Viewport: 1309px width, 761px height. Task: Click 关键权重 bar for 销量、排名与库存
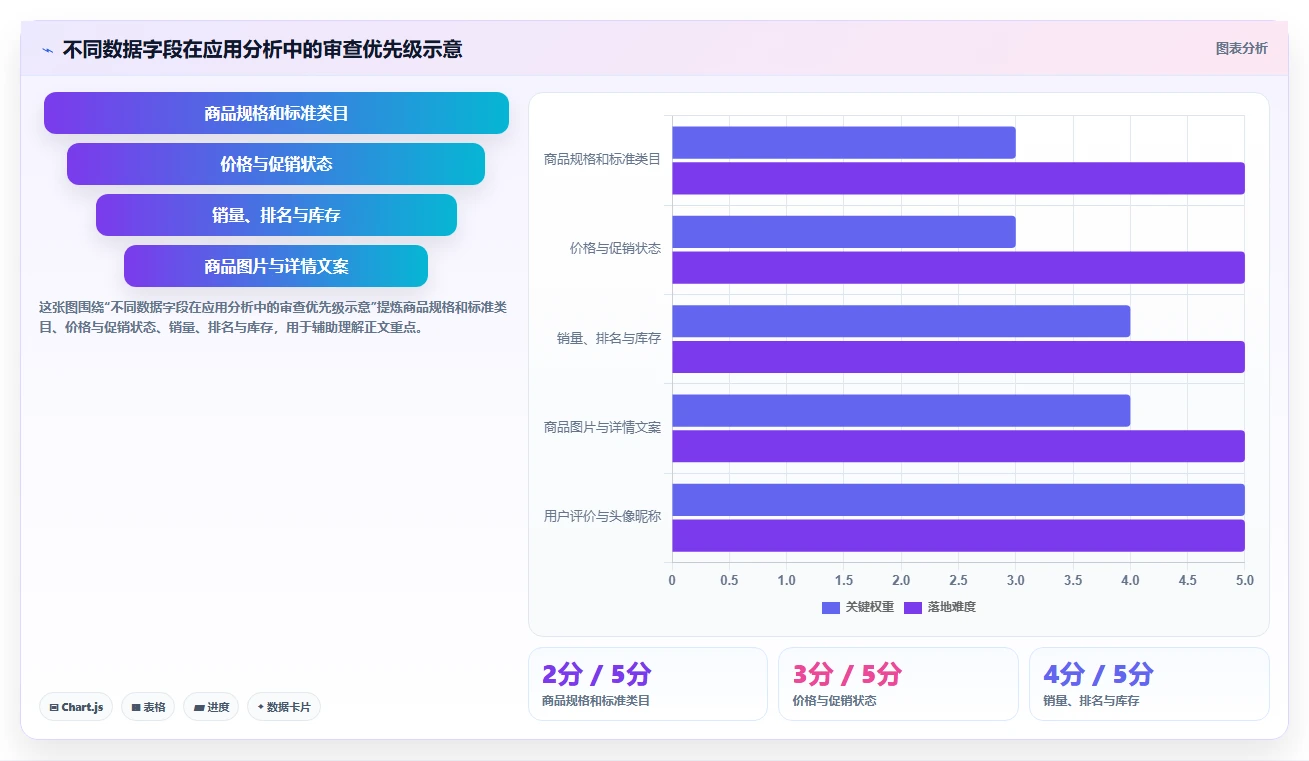(x=901, y=321)
